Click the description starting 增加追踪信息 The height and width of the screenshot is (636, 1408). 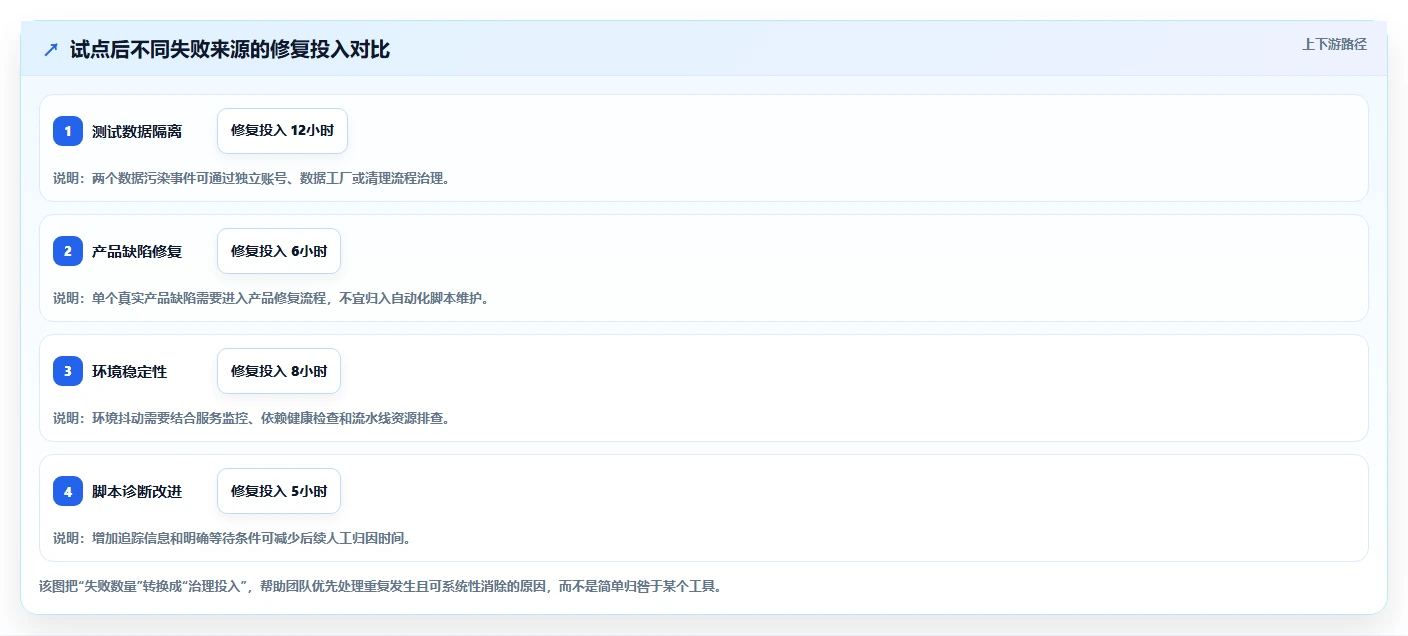232,538
